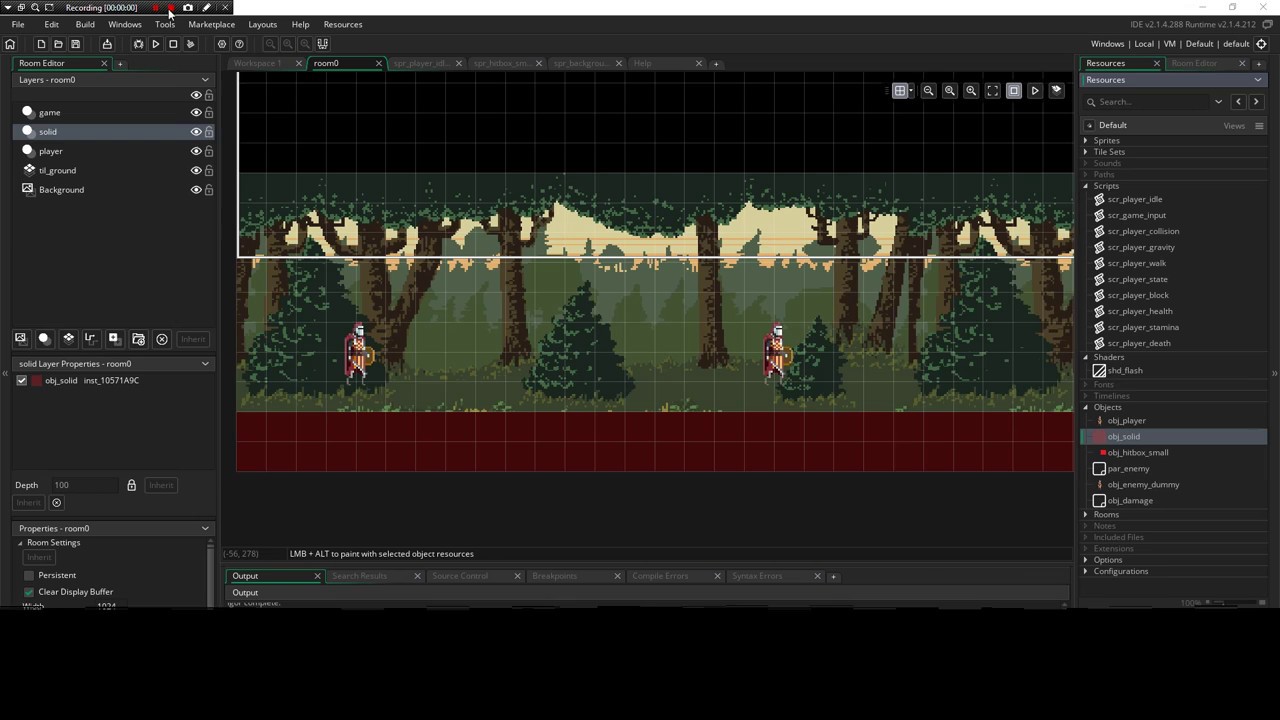Hide the til_ground layer

[196, 170]
